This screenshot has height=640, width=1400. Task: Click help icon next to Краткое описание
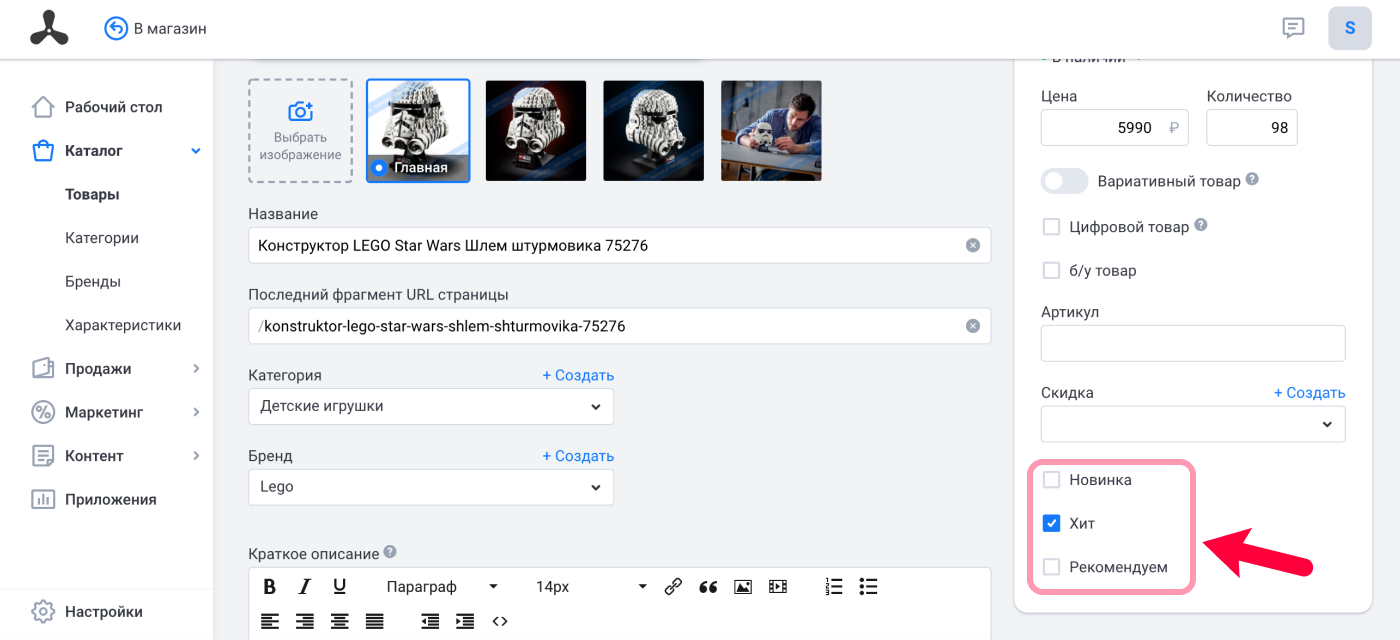click(x=390, y=552)
